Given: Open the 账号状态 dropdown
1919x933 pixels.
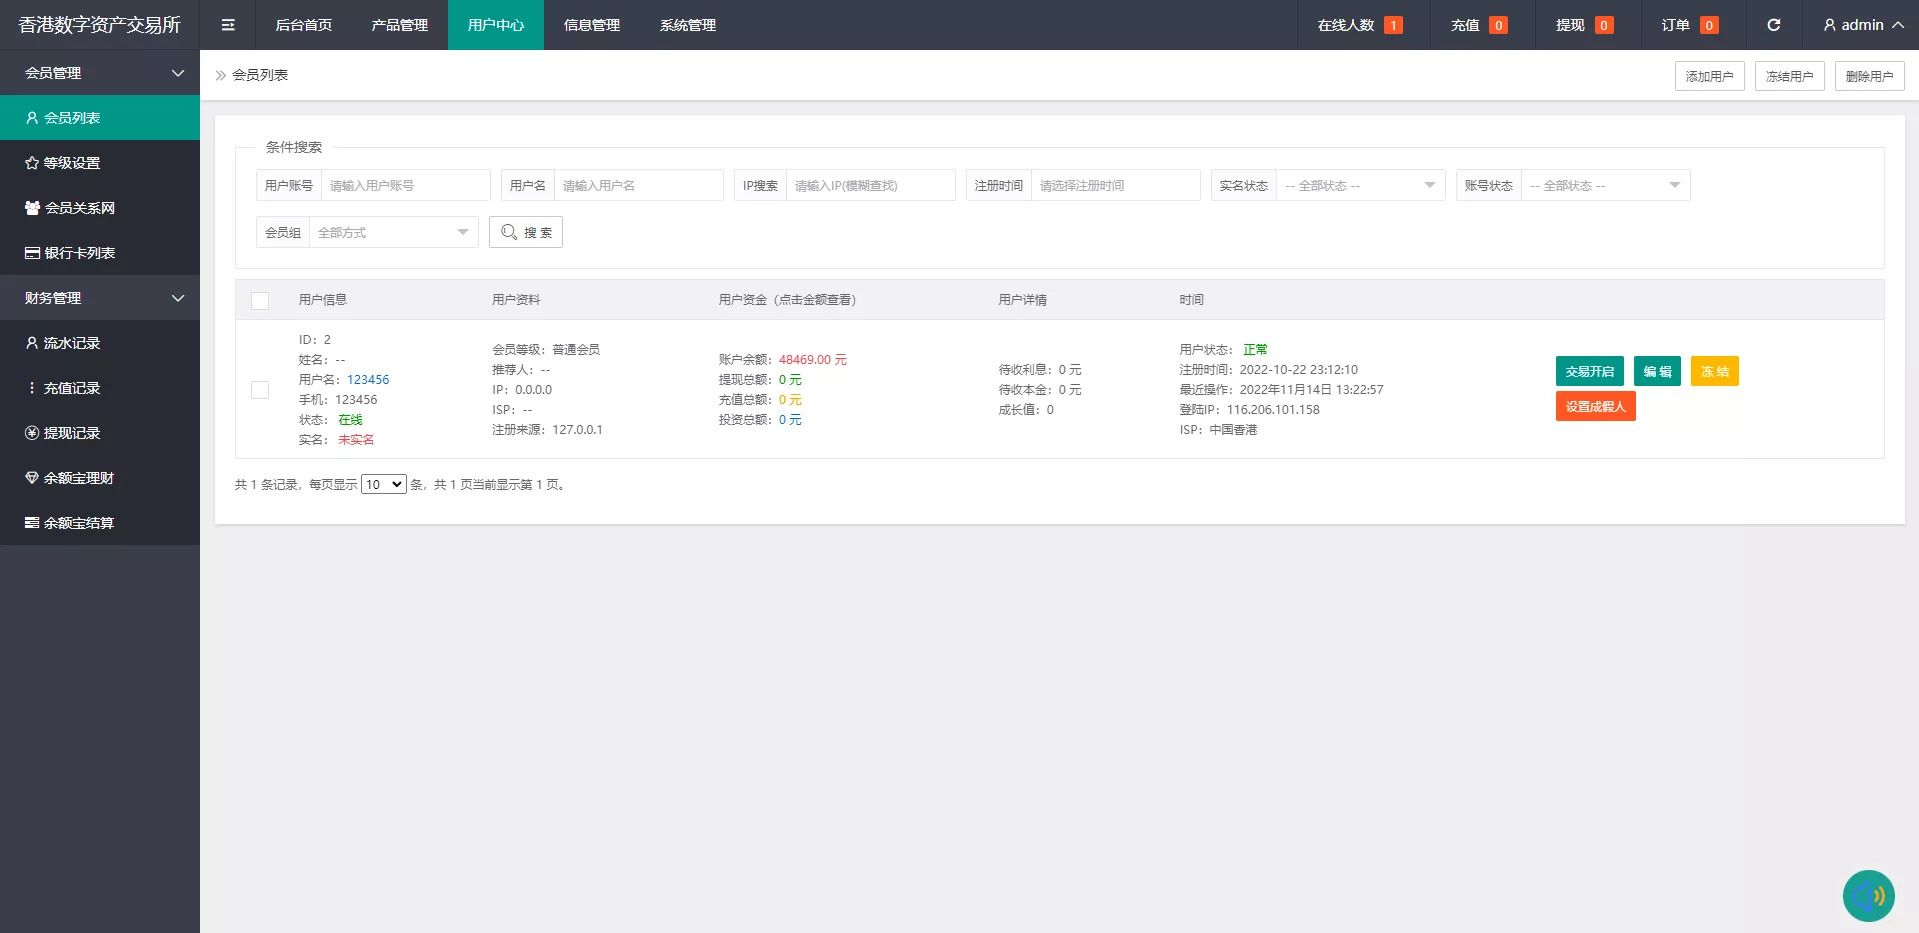Looking at the screenshot, I should [1604, 186].
